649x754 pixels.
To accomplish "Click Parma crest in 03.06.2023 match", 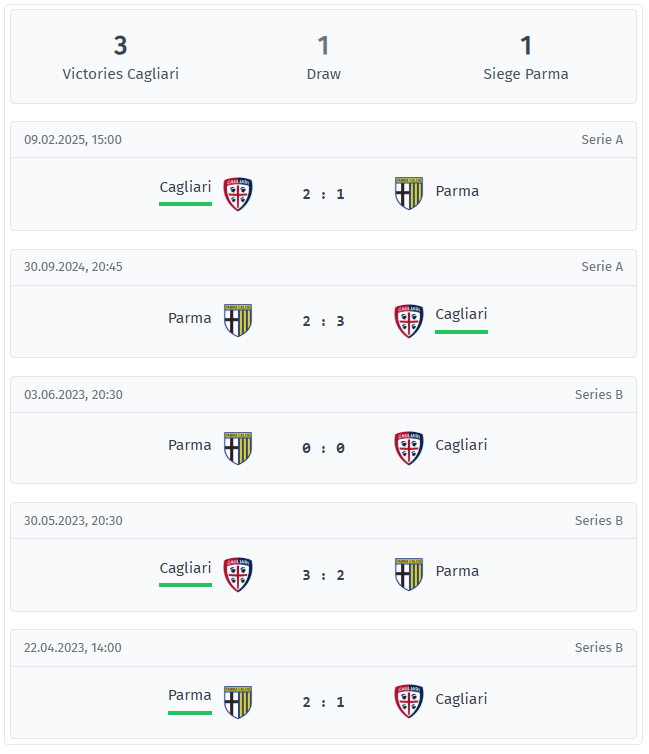I will 238,448.
